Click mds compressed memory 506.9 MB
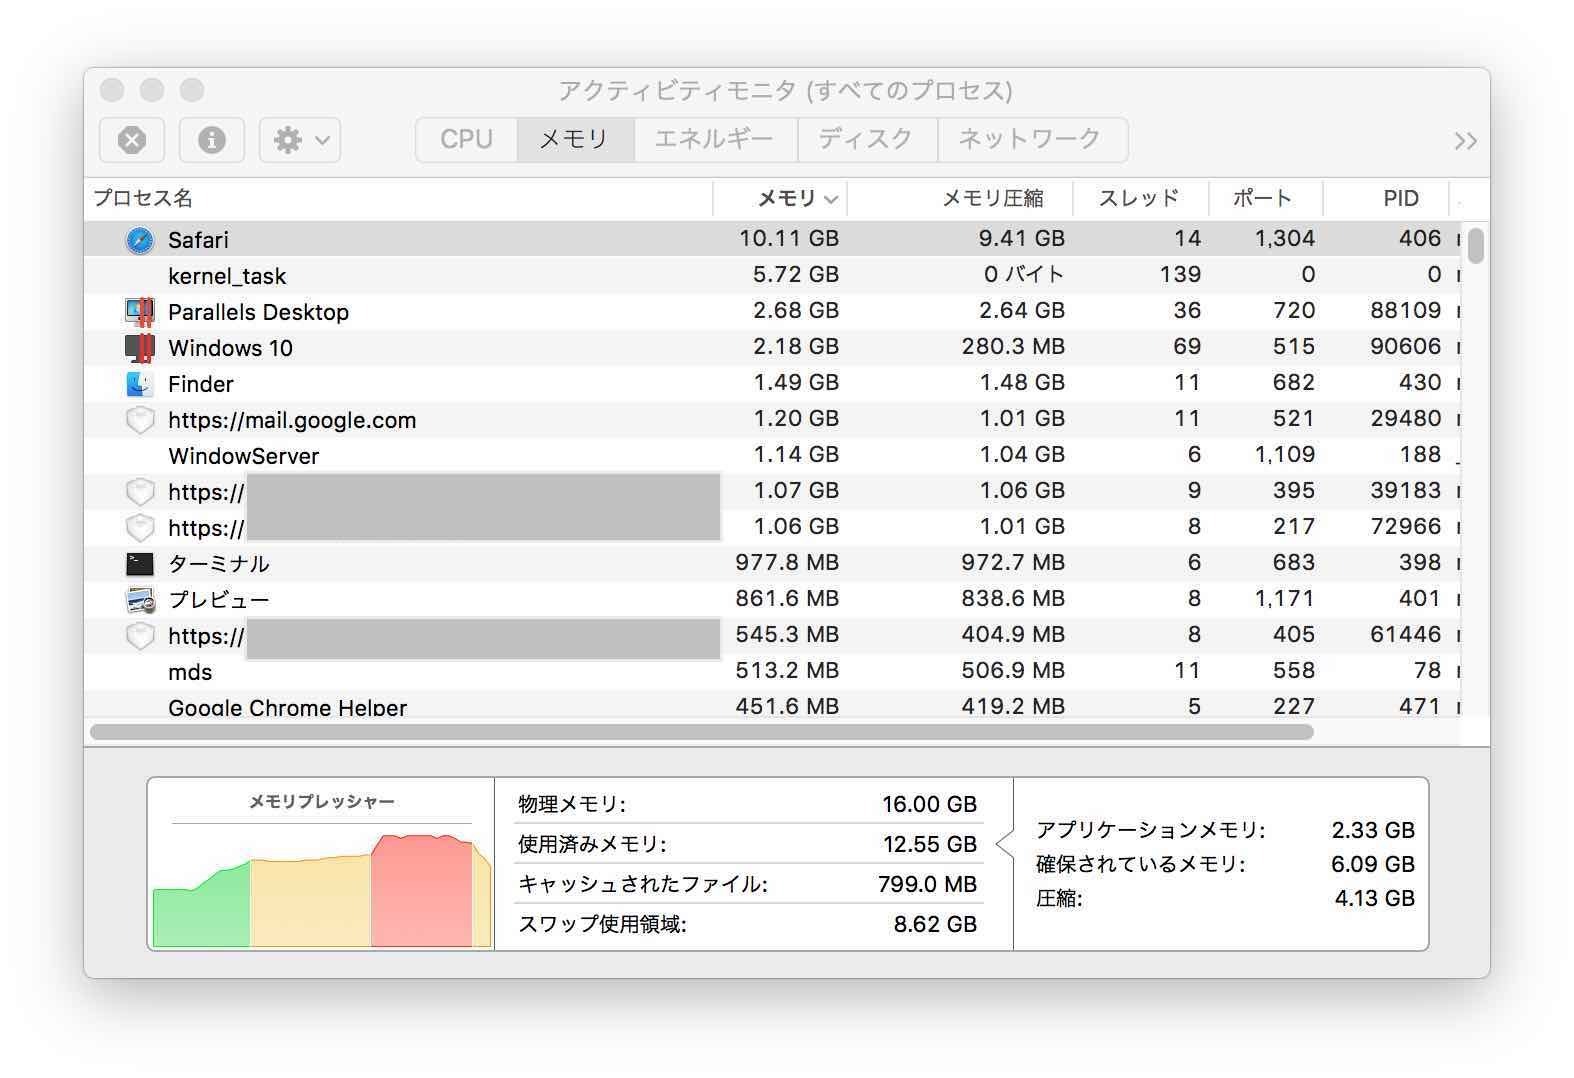This screenshot has height=1078, width=1574. [1014, 671]
